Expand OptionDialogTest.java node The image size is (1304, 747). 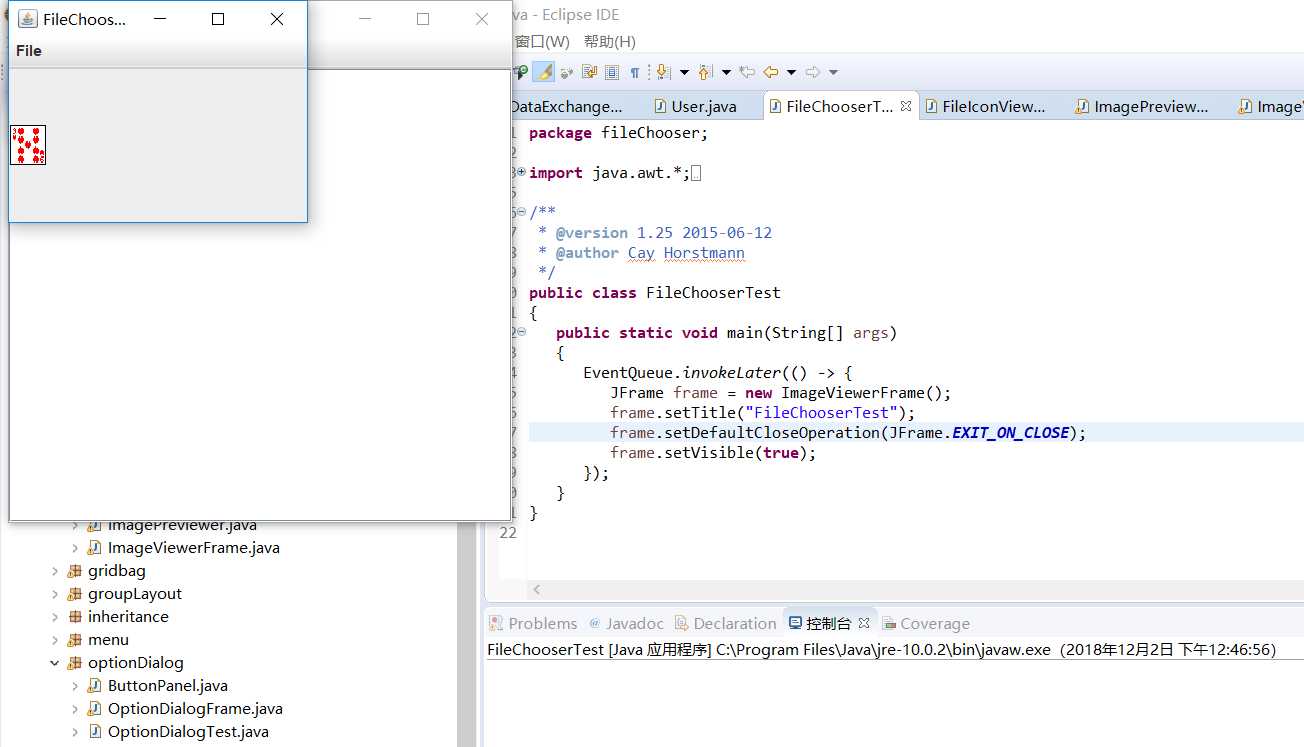(x=75, y=732)
